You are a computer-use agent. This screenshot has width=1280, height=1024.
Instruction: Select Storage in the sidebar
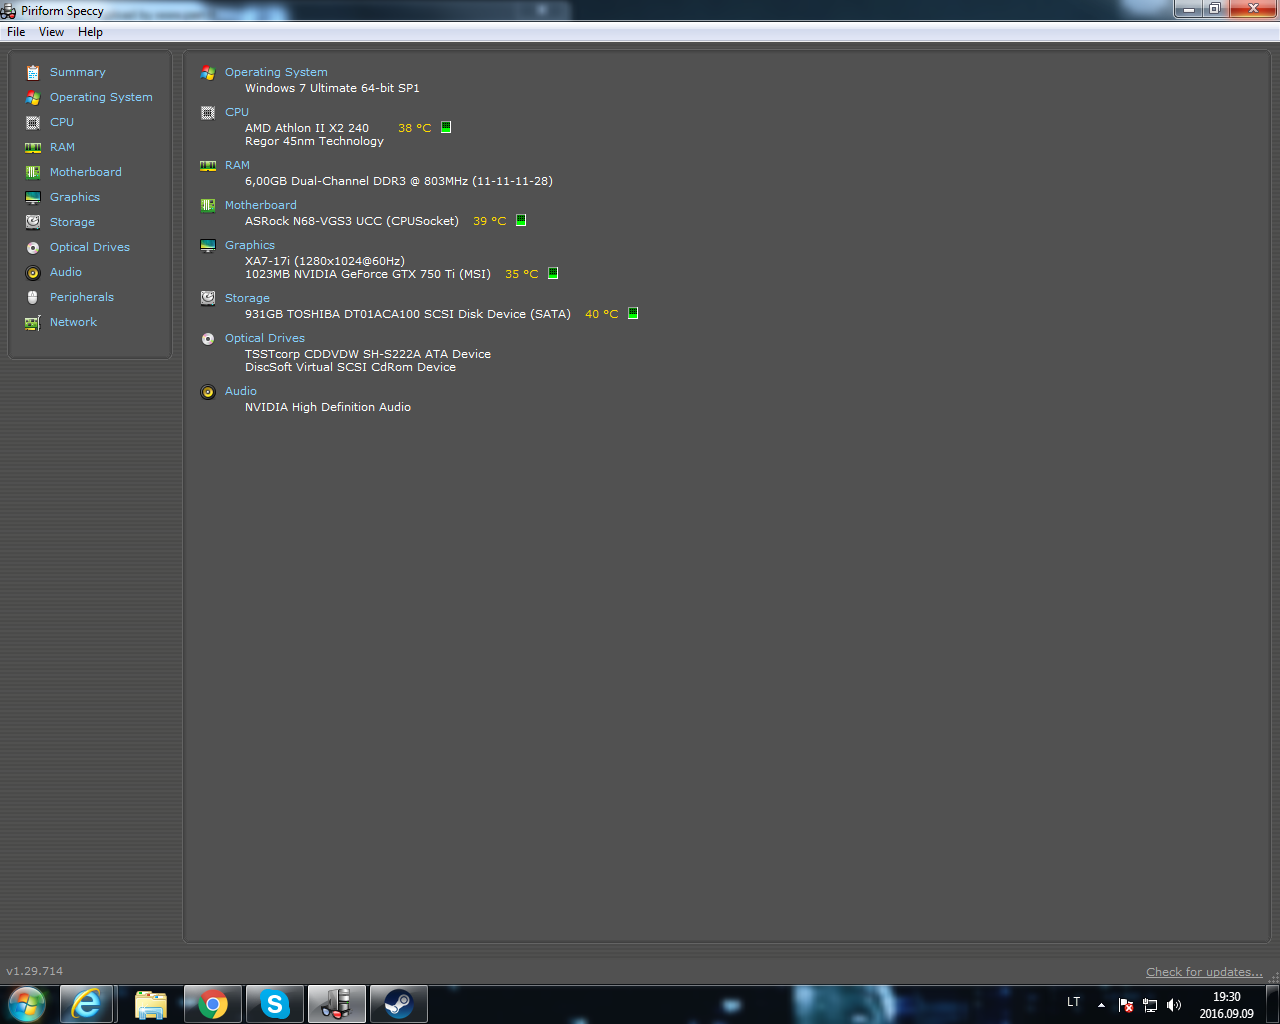(72, 222)
